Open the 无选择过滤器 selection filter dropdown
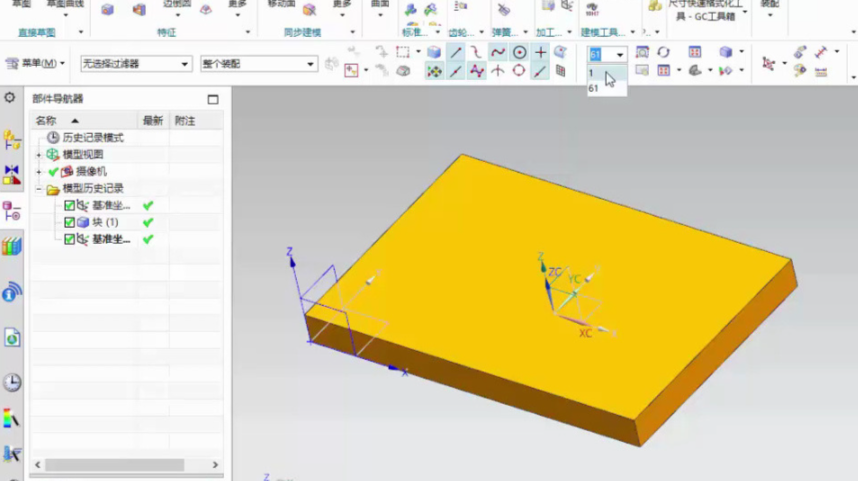Image resolution: width=858 pixels, height=481 pixels. click(x=136, y=64)
